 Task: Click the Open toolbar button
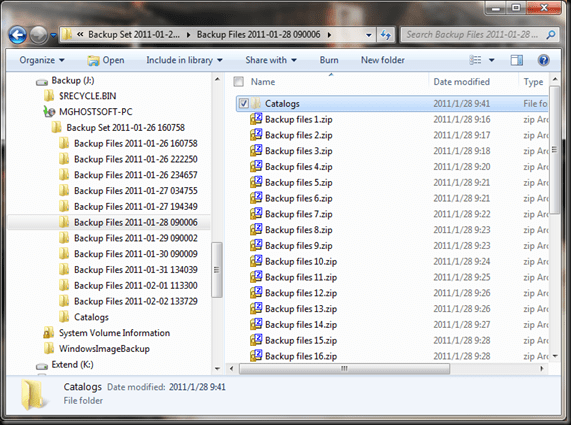pos(106,60)
